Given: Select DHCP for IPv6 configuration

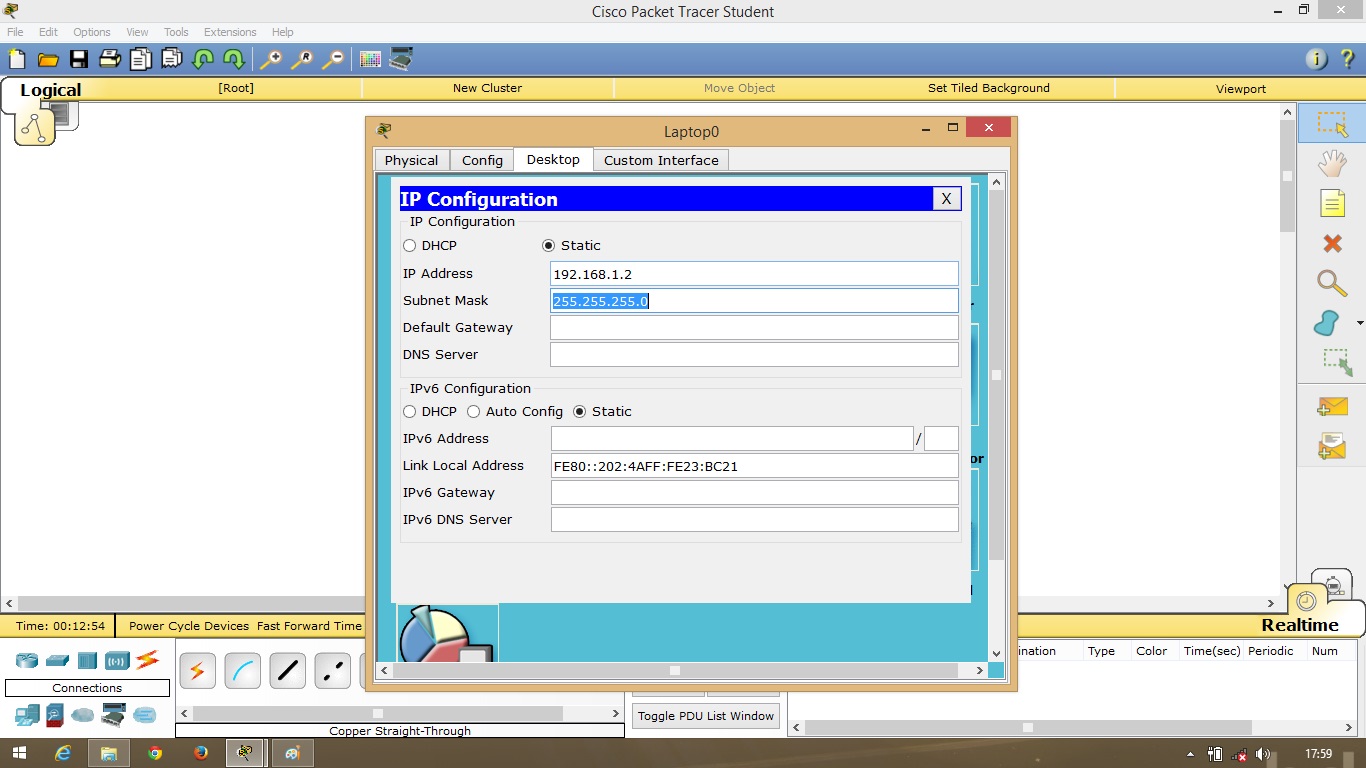Looking at the screenshot, I should 410,412.
